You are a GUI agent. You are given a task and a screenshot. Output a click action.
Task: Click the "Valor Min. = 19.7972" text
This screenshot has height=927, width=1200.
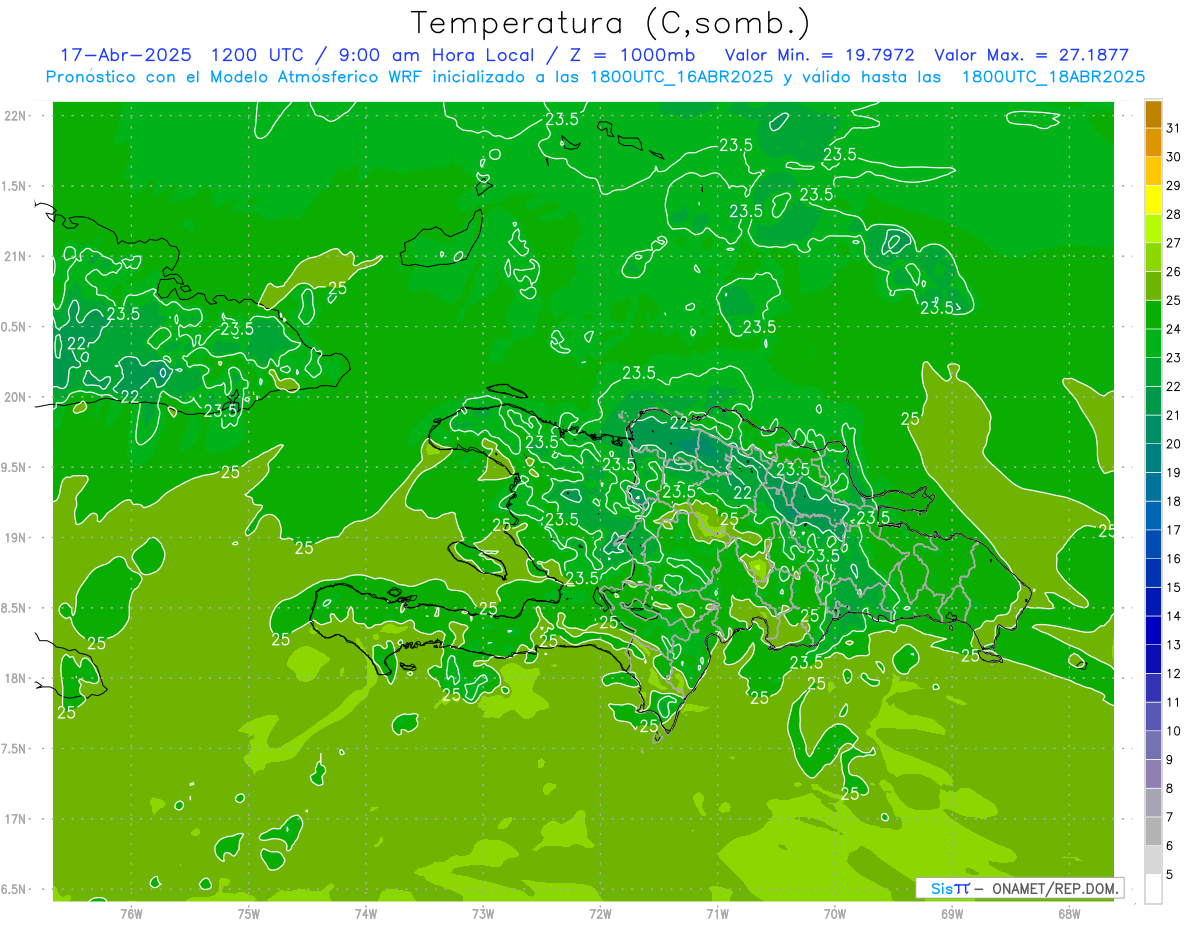pos(819,55)
